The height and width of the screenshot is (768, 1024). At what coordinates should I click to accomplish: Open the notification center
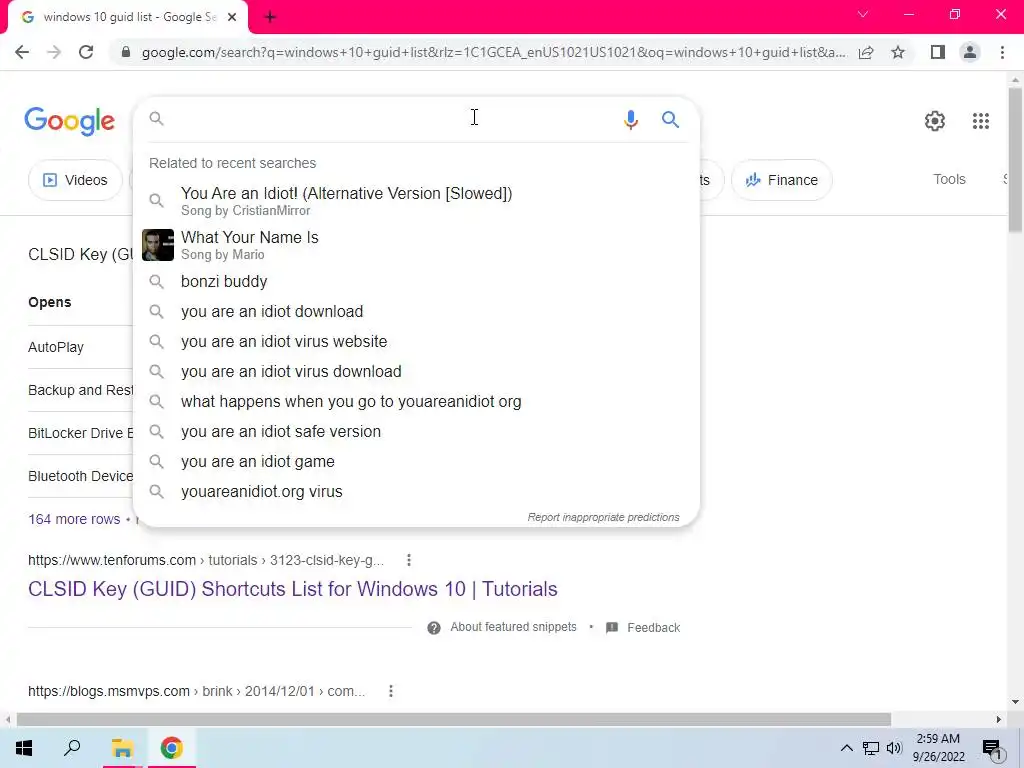pyautogui.click(x=991, y=749)
